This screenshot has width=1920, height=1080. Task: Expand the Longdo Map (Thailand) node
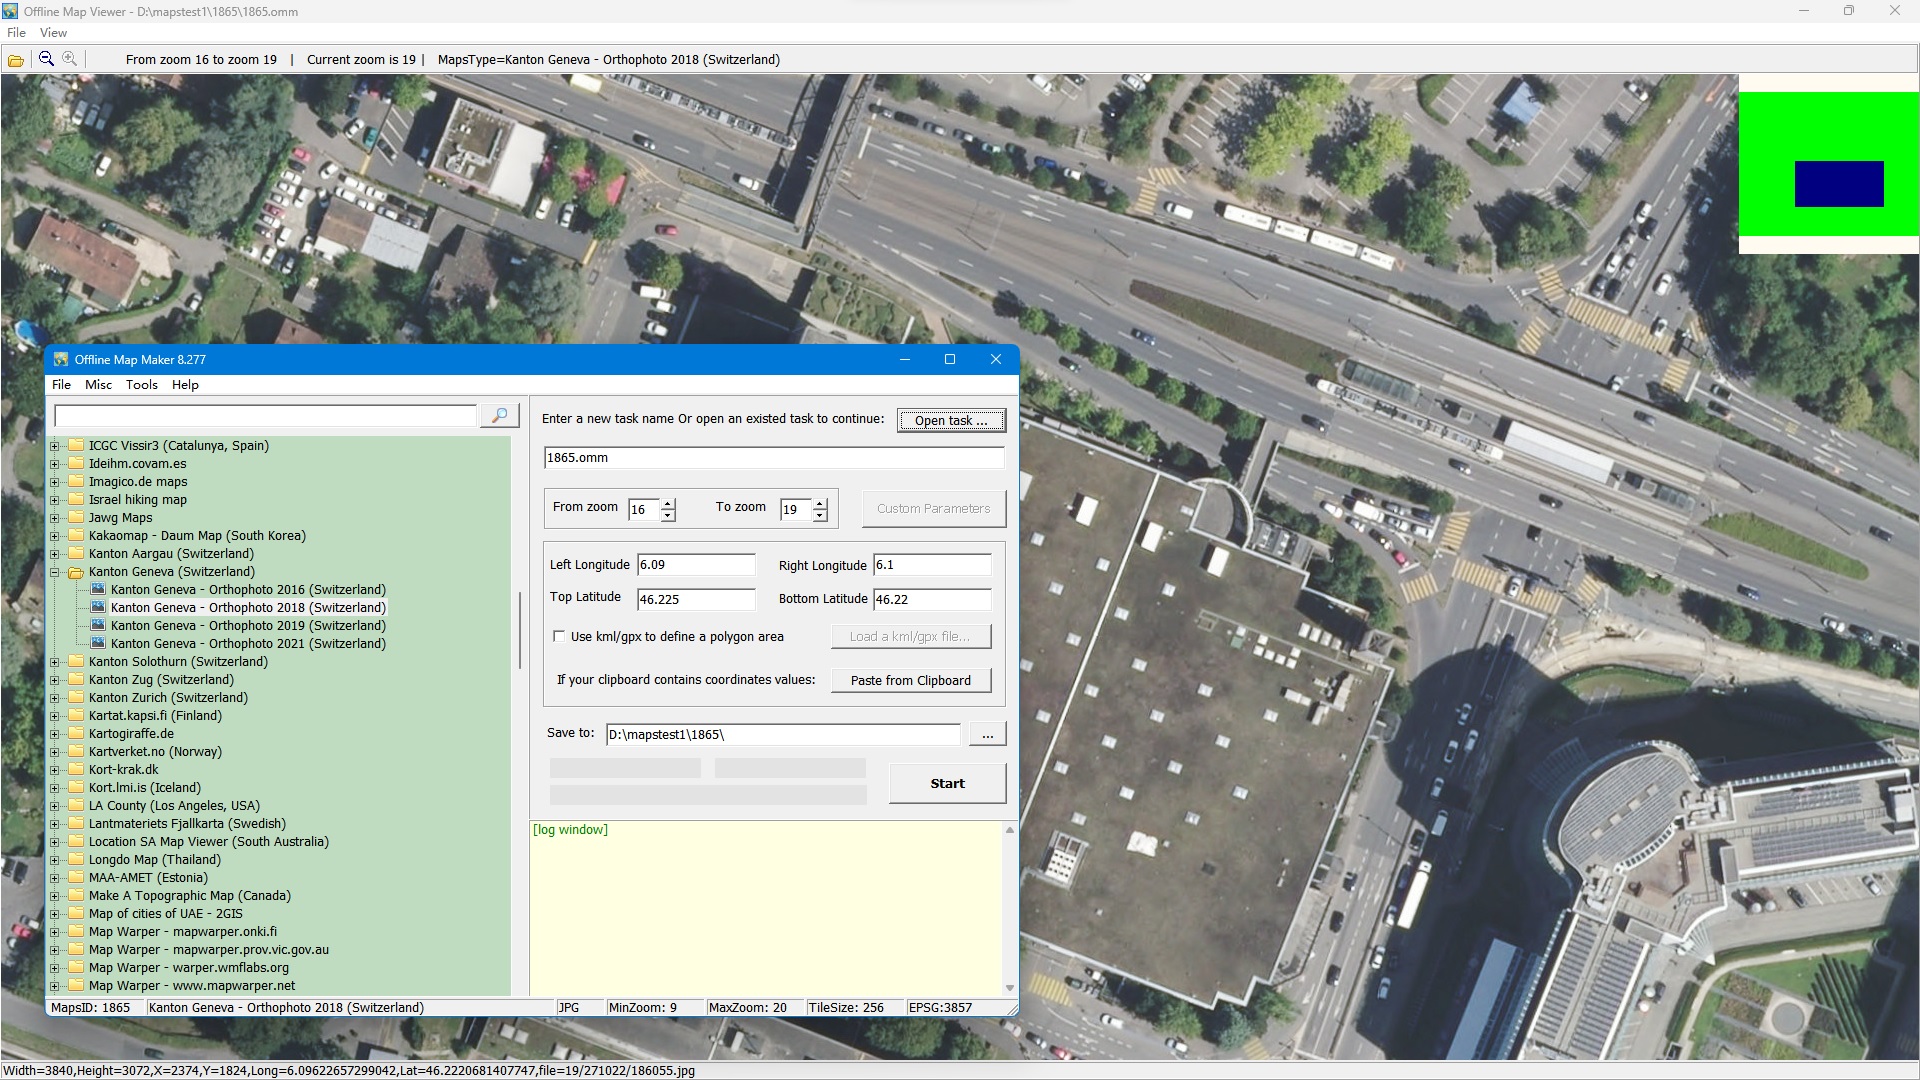coord(55,860)
